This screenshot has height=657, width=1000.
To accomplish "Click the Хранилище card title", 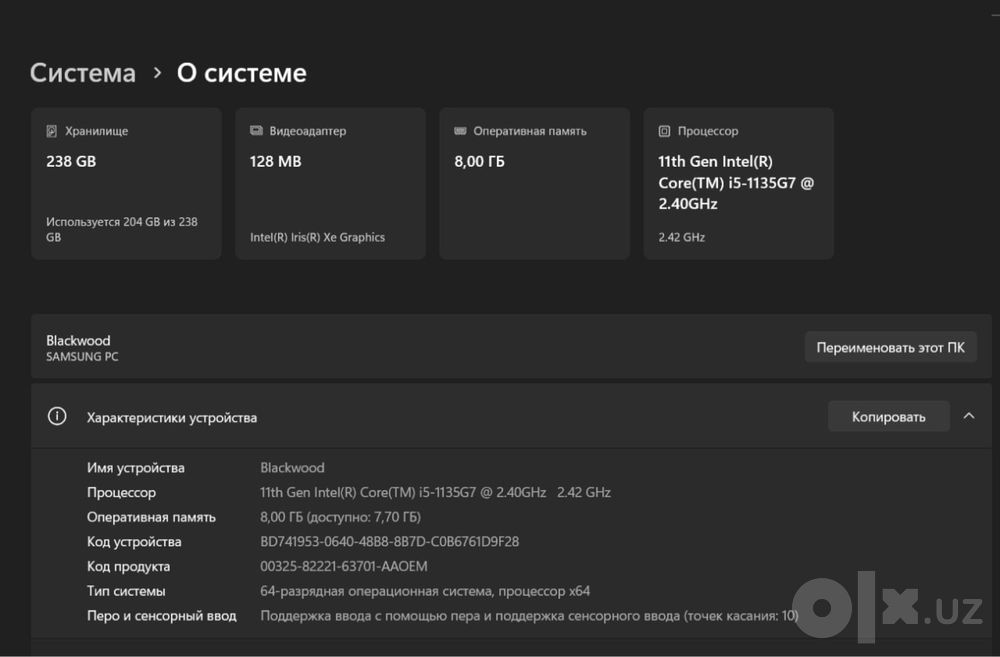I will pos(96,131).
